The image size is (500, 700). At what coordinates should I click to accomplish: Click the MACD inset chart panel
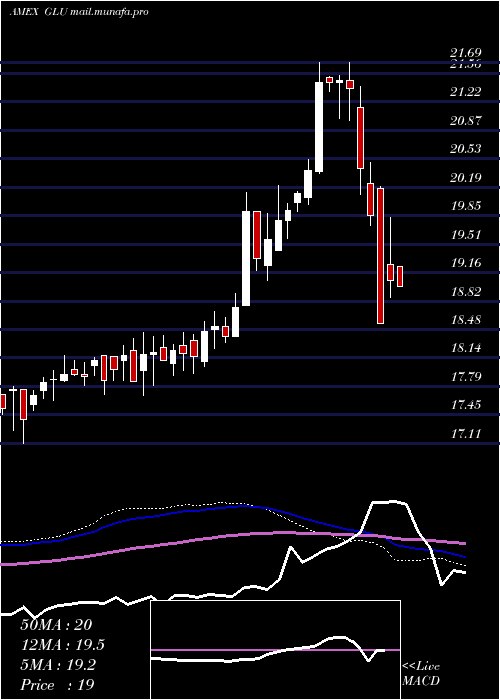tap(275, 650)
